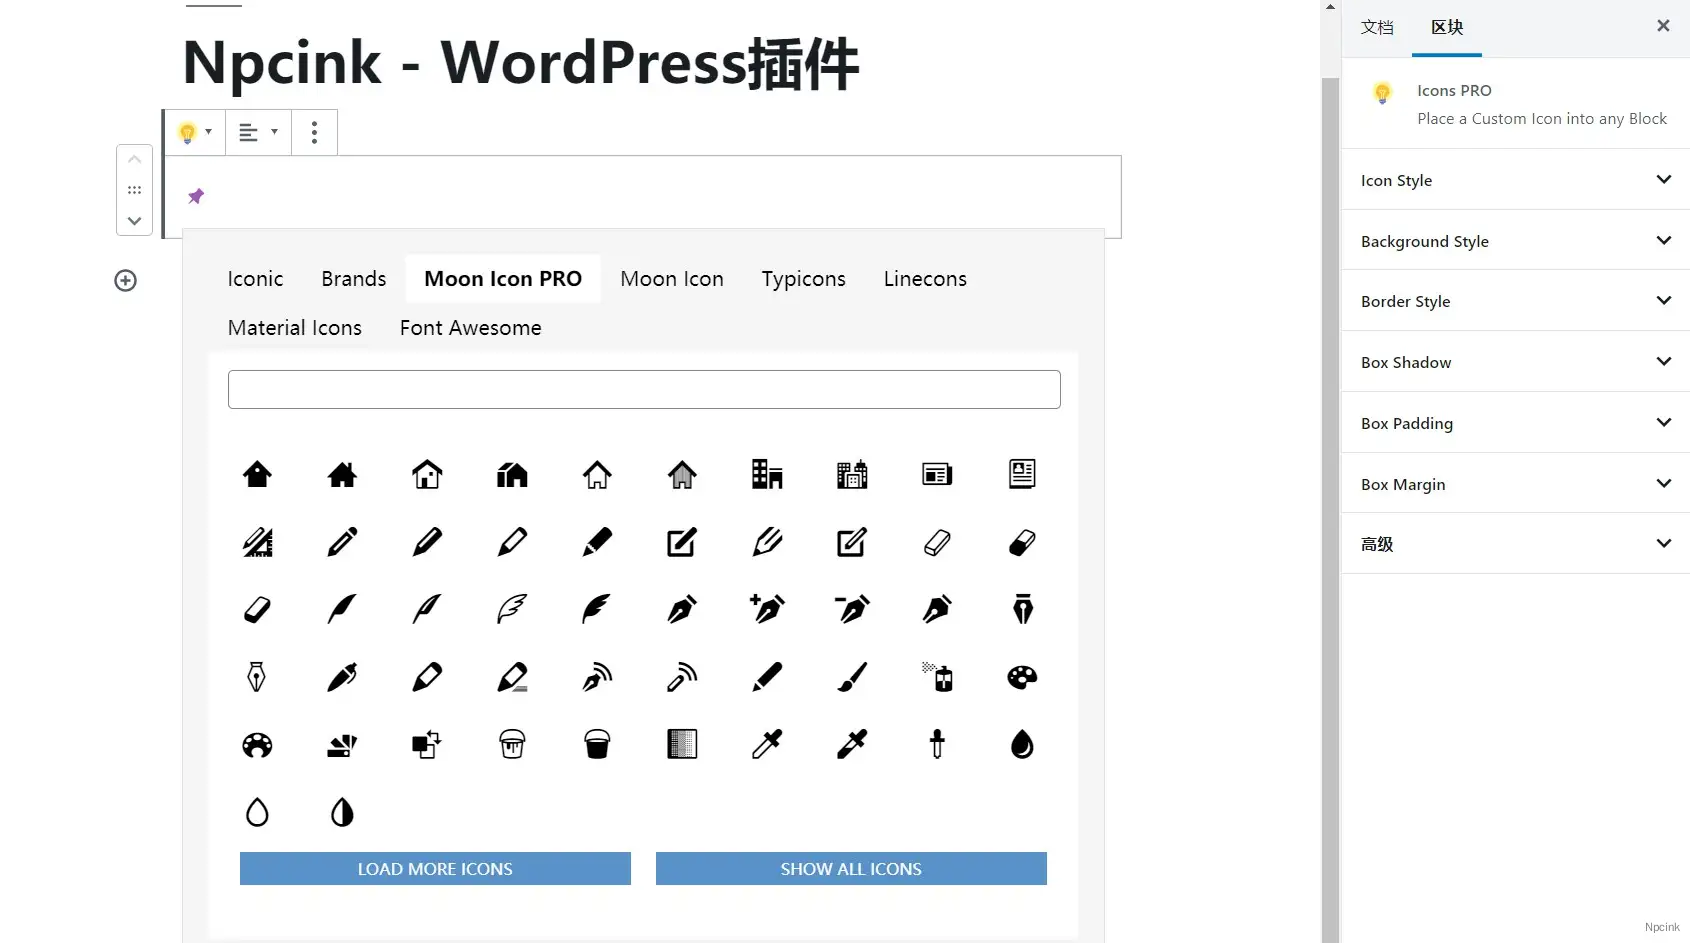Select the ruler and pencil icon
1690x943 pixels.
tap(257, 542)
